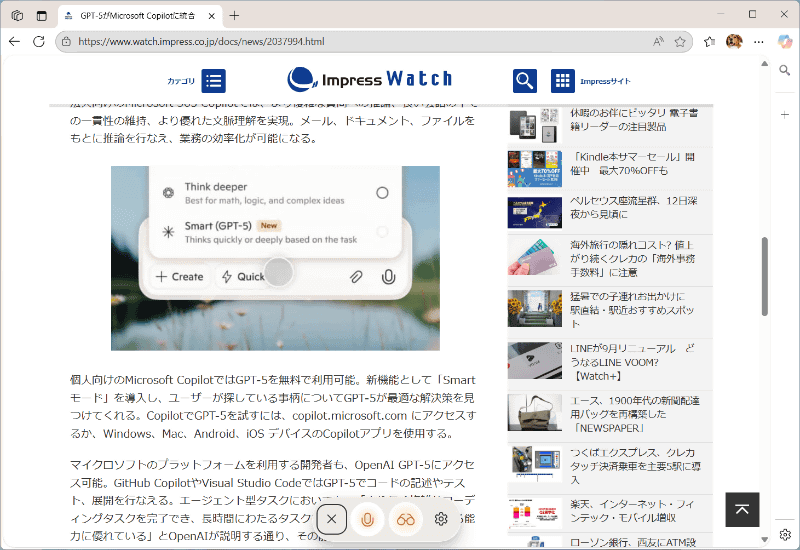Close the GPT-5 Microsoft Copilot tab

212,16
